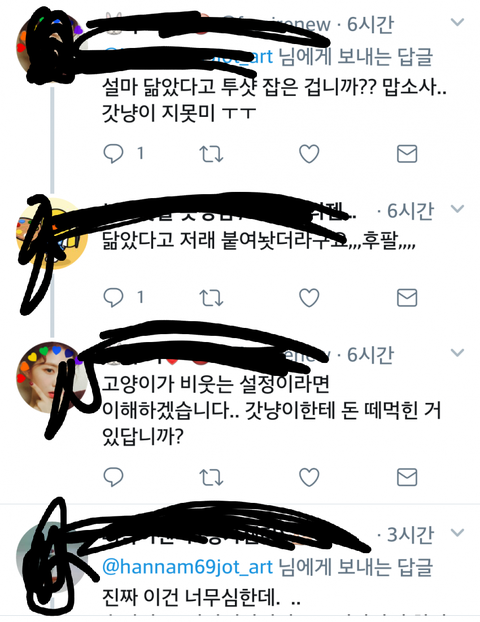This screenshot has width=480, height=622.
Task: Open the chevron menu on 고양이가 비웃는 tweet
Action: (457, 353)
